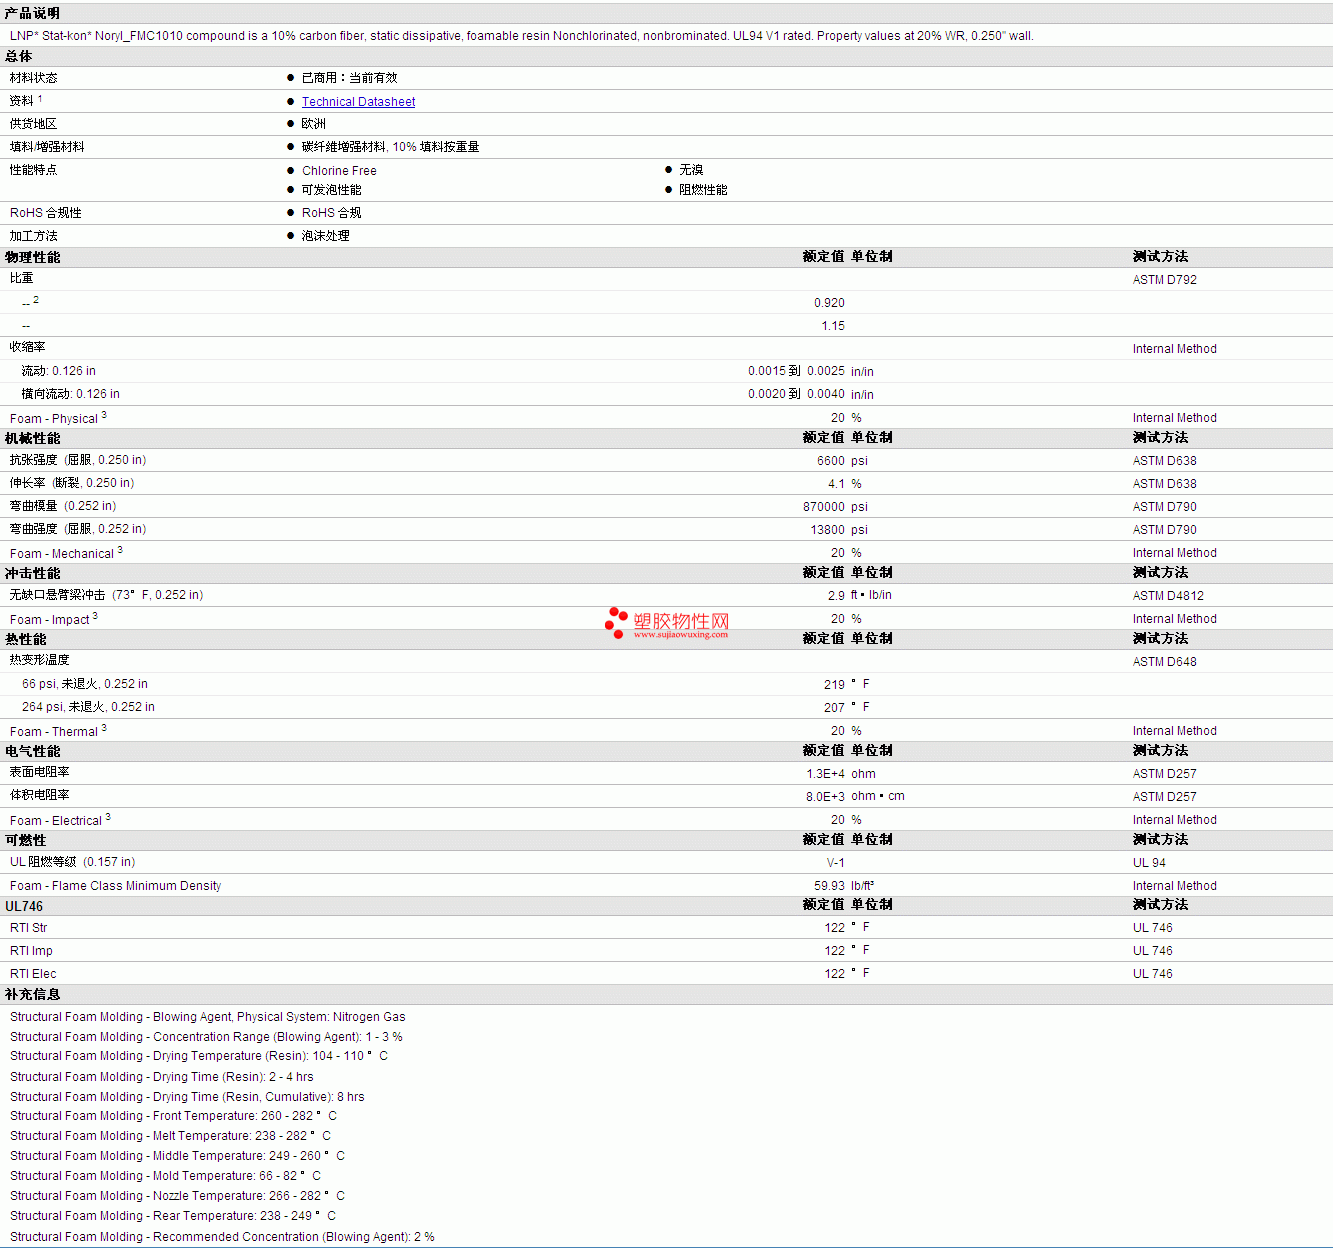
Task: Click the '已商用：当前有效' material status value
Action: tap(349, 78)
